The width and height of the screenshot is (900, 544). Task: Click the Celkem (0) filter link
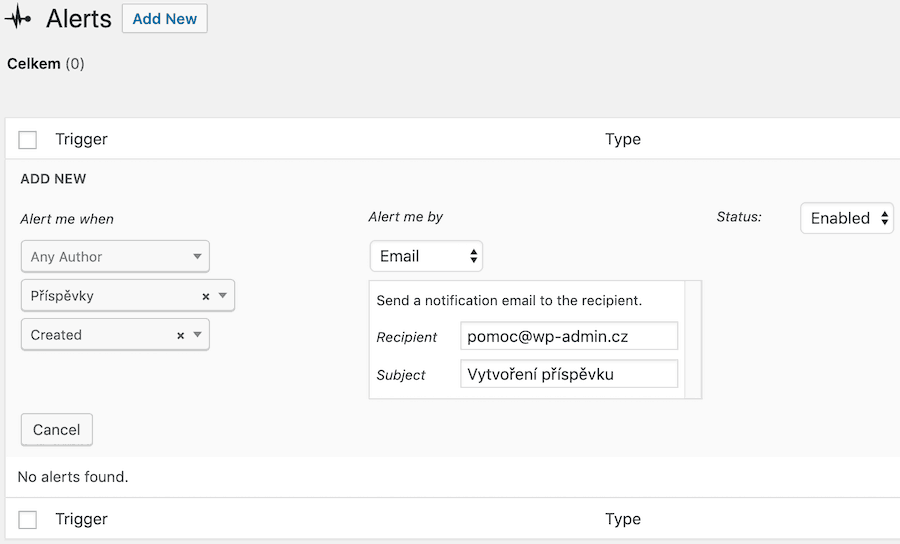coord(45,63)
